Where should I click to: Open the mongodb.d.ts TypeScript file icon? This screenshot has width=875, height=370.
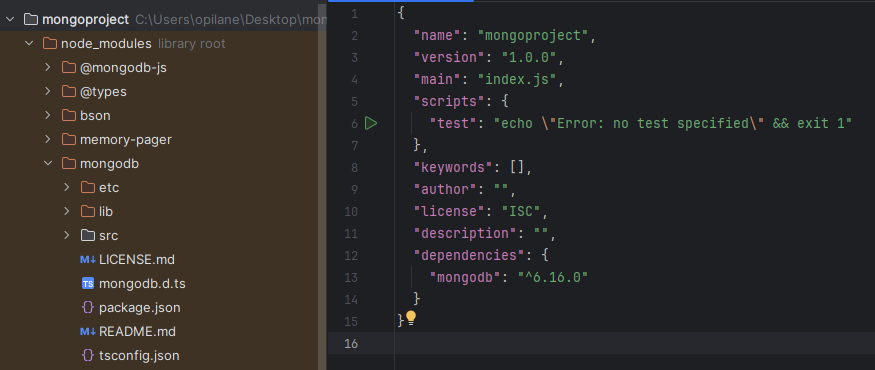pos(88,283)
